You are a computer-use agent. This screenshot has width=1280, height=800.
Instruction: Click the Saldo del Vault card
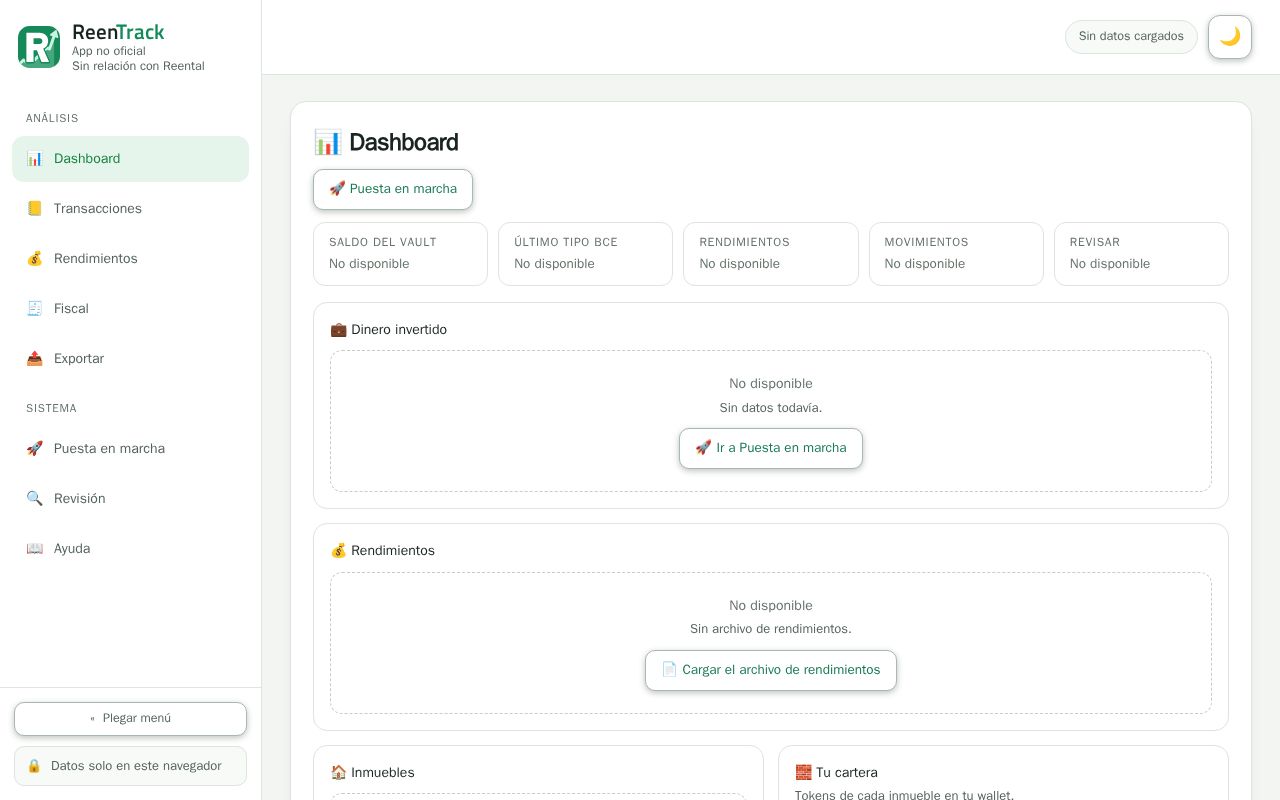pyautogui.click(x=400, y=254)
